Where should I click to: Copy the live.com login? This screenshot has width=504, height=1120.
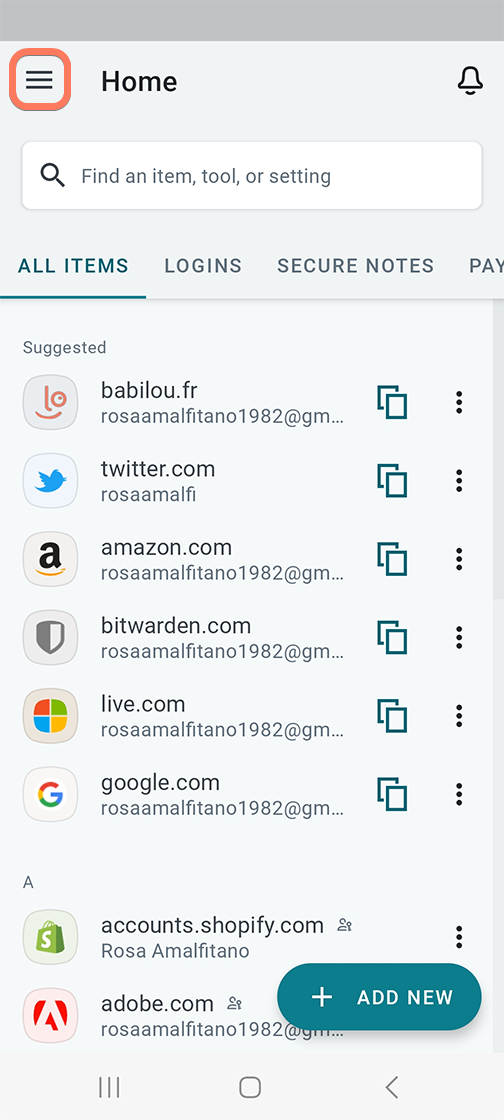tap(392, 716)
